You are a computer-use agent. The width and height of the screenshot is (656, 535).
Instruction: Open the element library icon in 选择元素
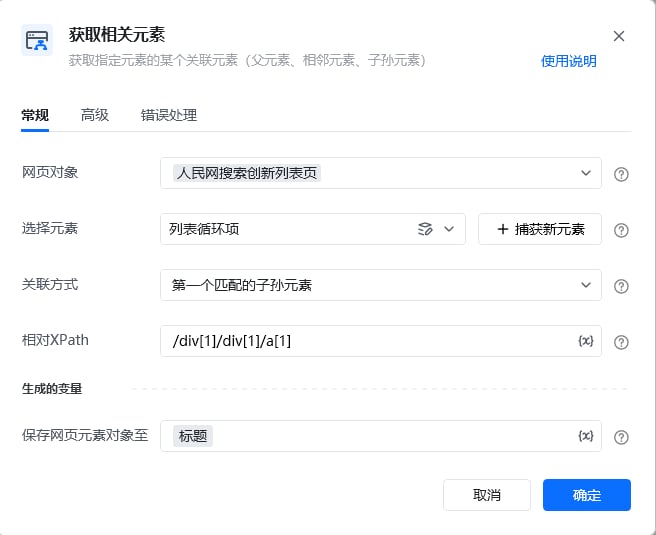point(425,229)
